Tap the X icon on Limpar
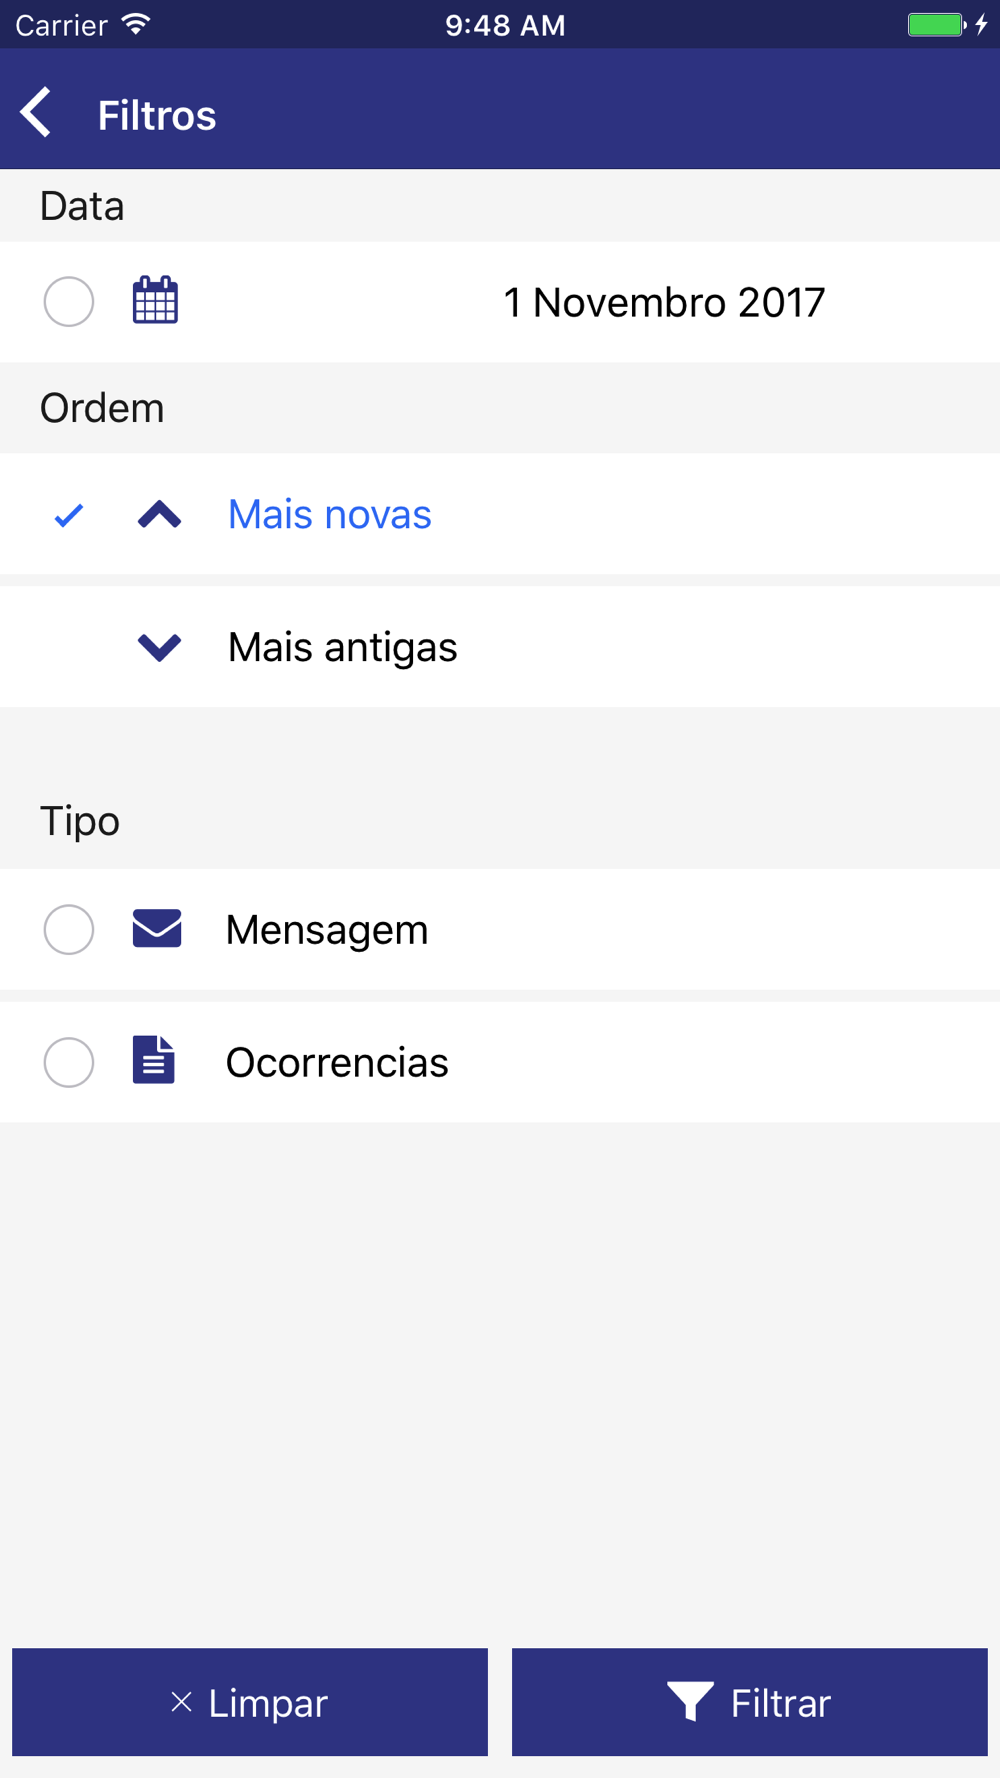This screenshot has height=1778, width=1000. point(181,1702)
